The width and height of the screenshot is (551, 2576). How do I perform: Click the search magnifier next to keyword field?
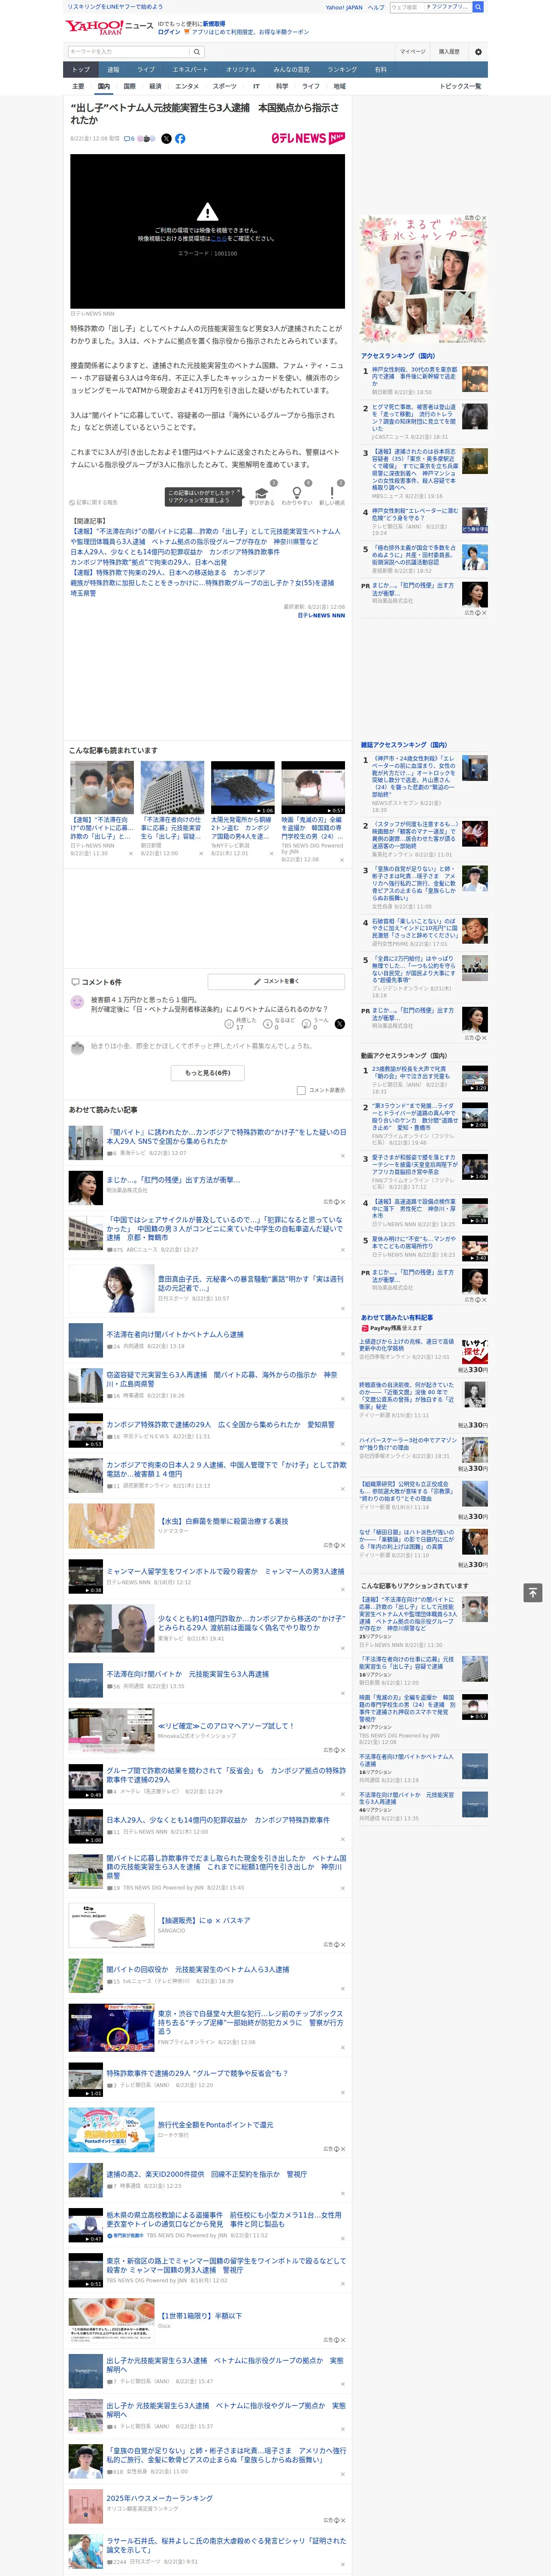pos(197,52)
